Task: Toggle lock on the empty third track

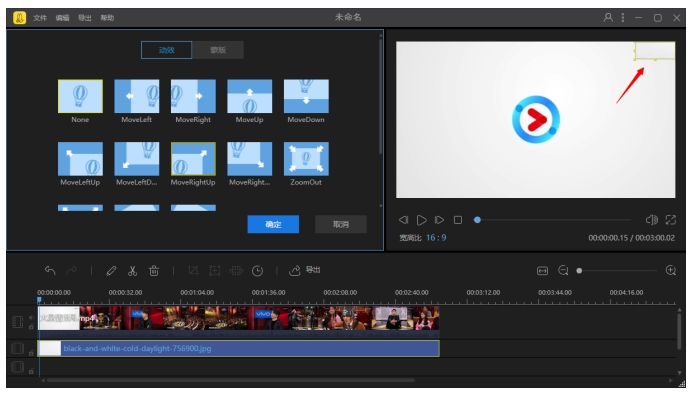Action: click(31, 371)
